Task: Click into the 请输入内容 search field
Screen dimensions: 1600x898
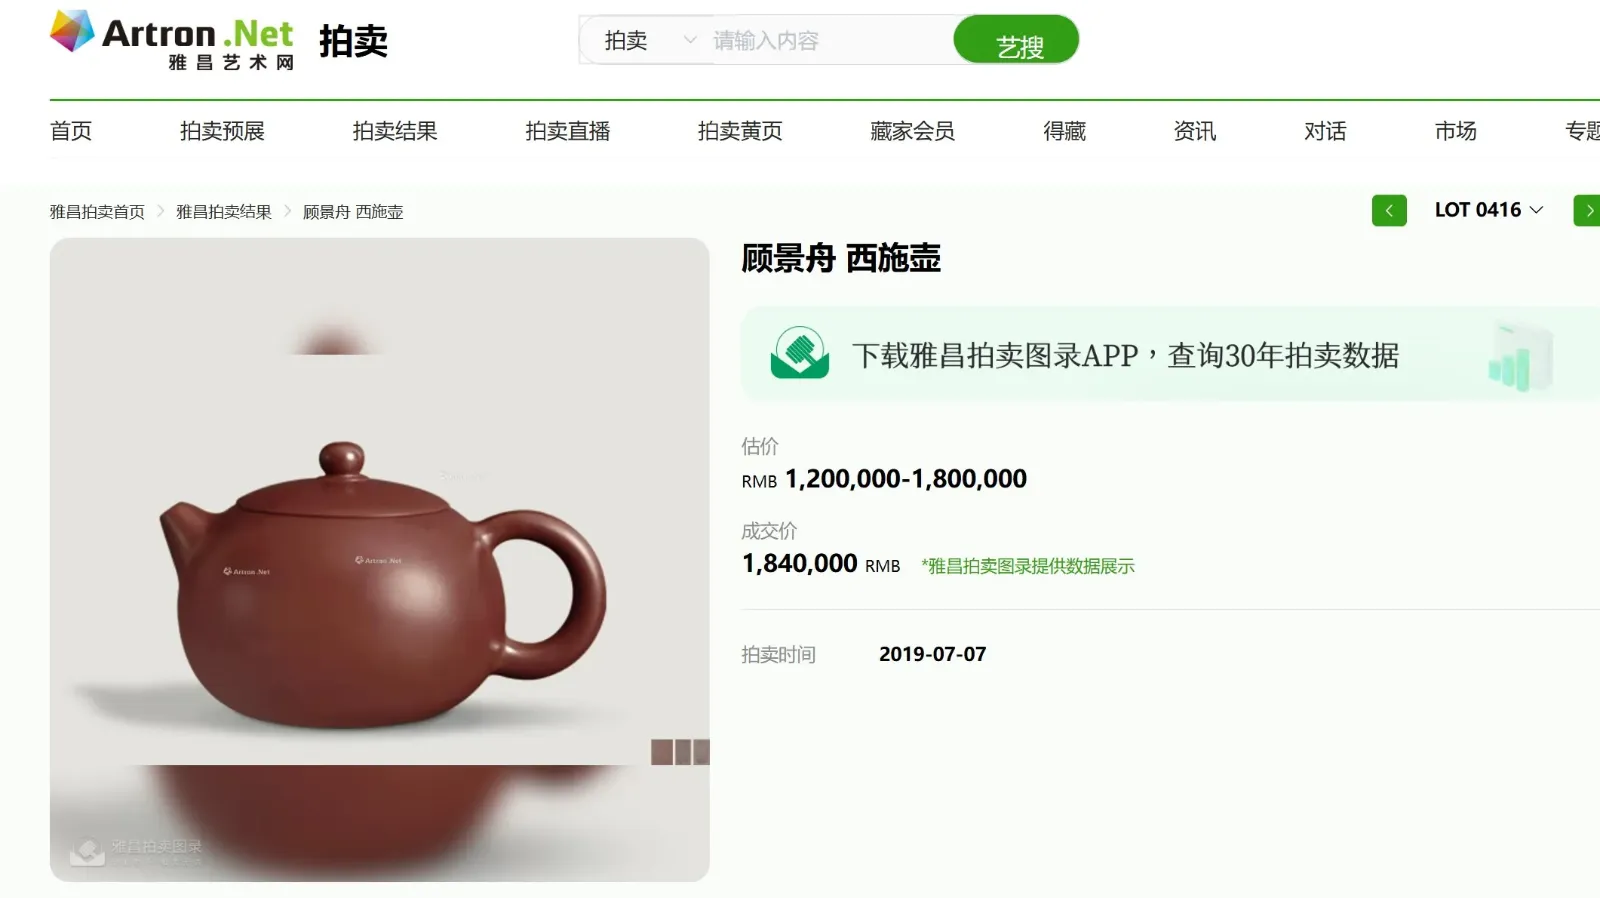Action: pyautogui.click(x=830, y=41)
